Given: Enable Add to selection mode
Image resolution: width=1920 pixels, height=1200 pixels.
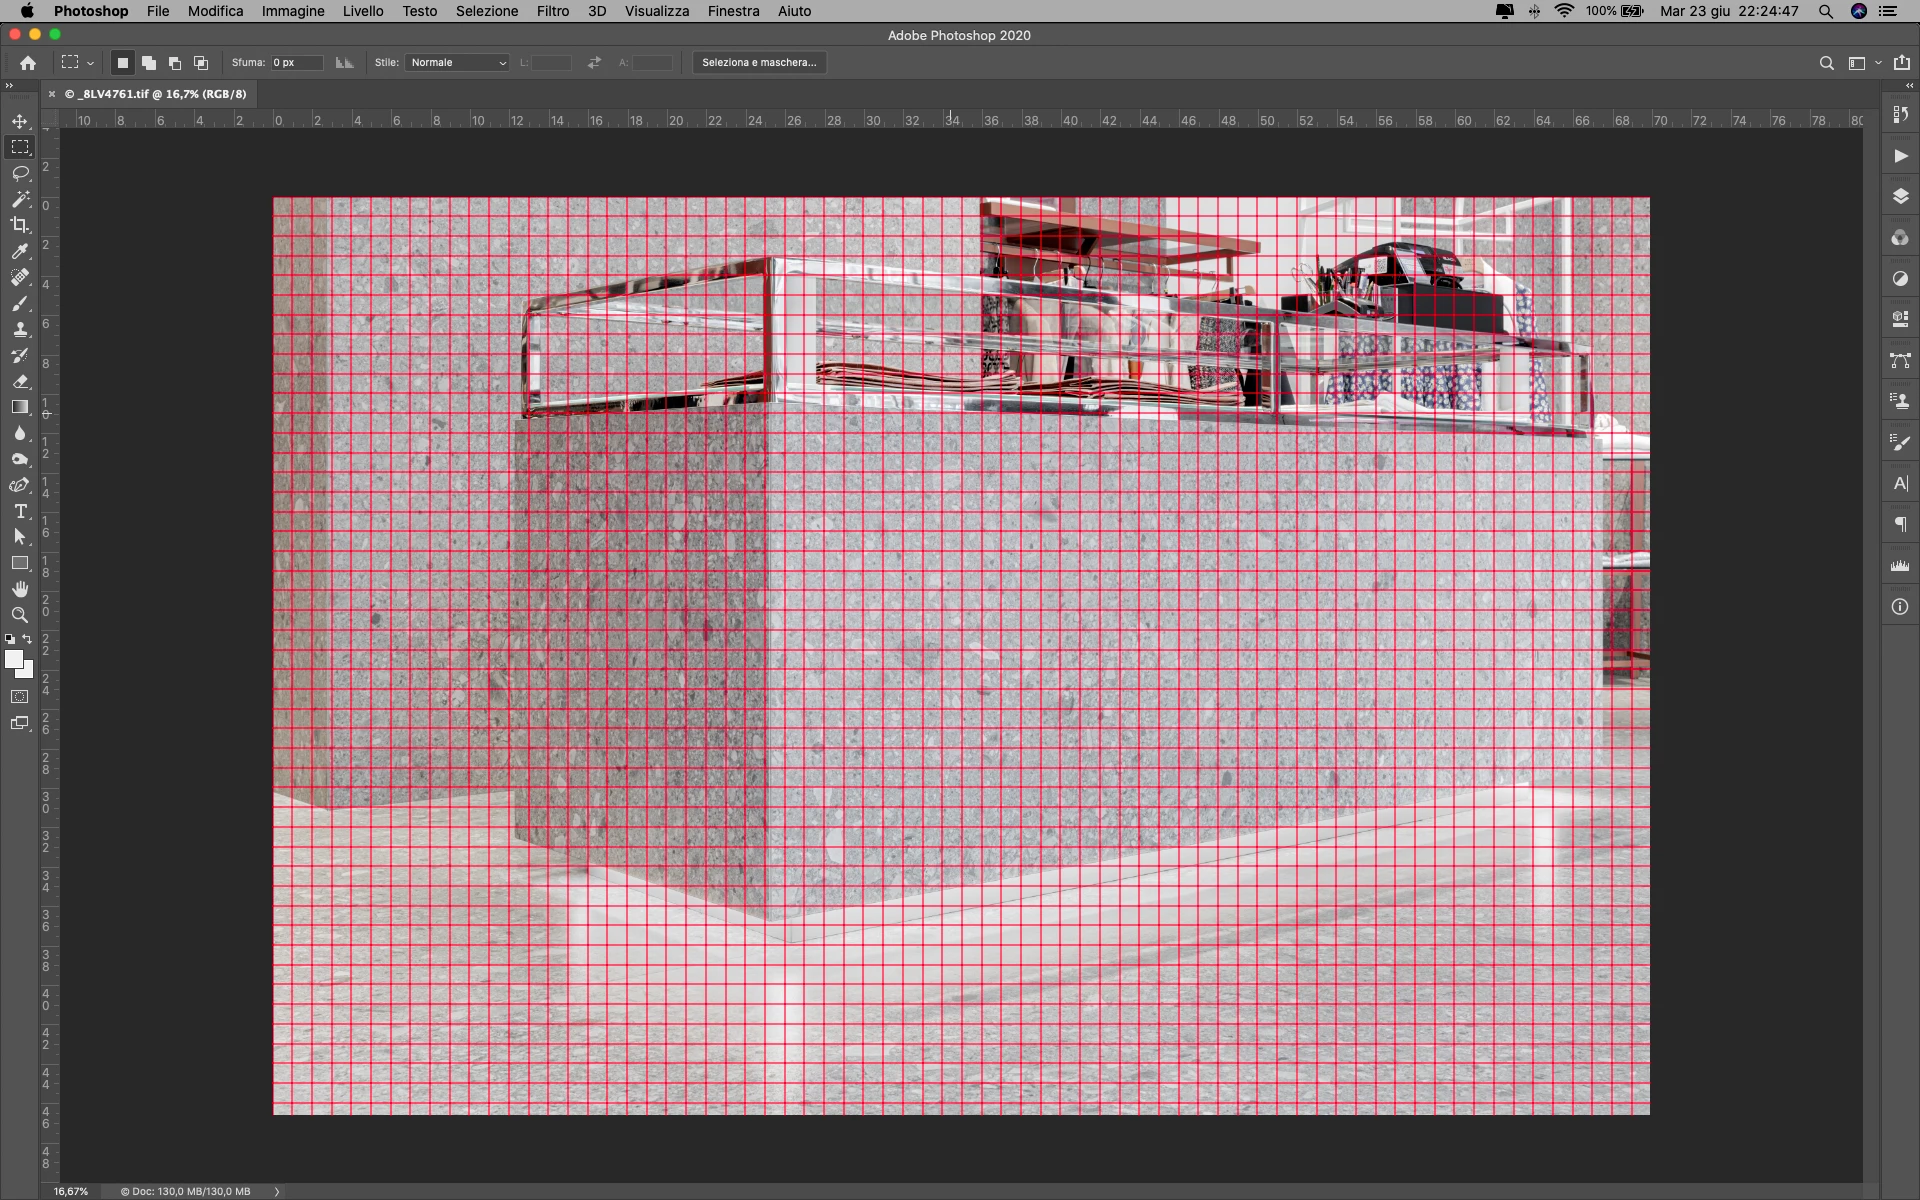Looking at the screenshot, I should tap(148, 62).
